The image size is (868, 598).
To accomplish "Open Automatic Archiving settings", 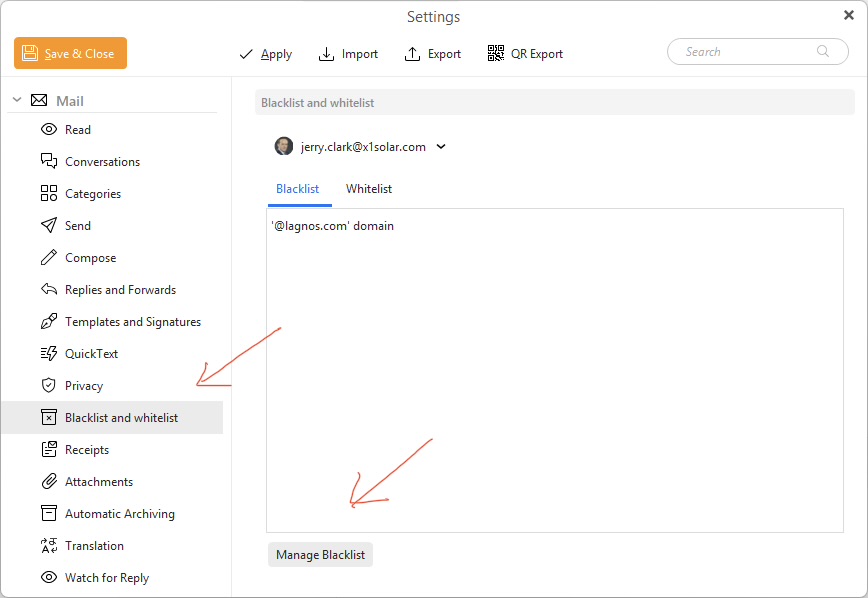I will 119,514.
